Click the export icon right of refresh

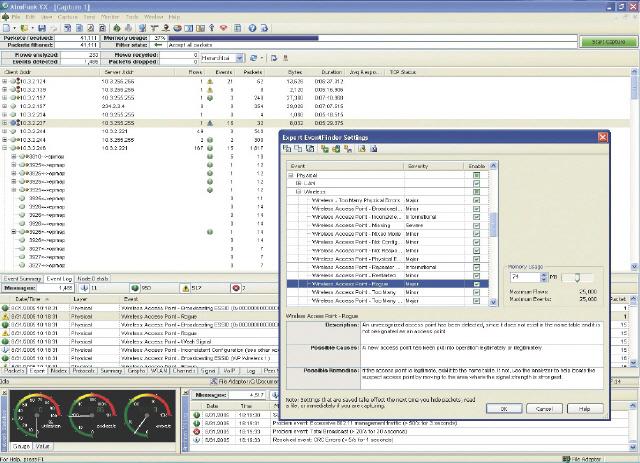tap(274, 58)
